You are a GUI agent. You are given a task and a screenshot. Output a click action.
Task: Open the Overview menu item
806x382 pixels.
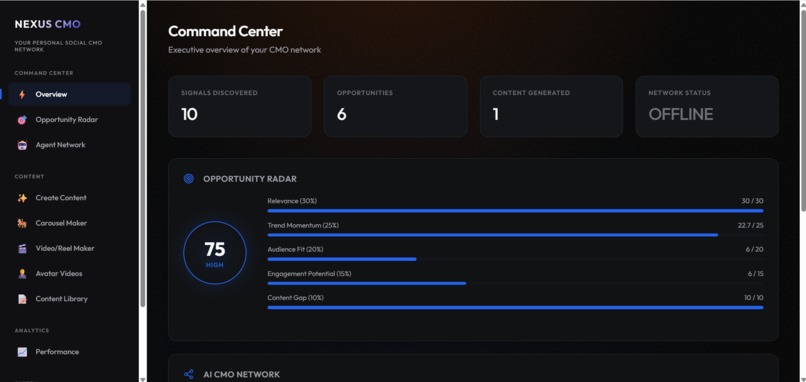click(69, 95)
